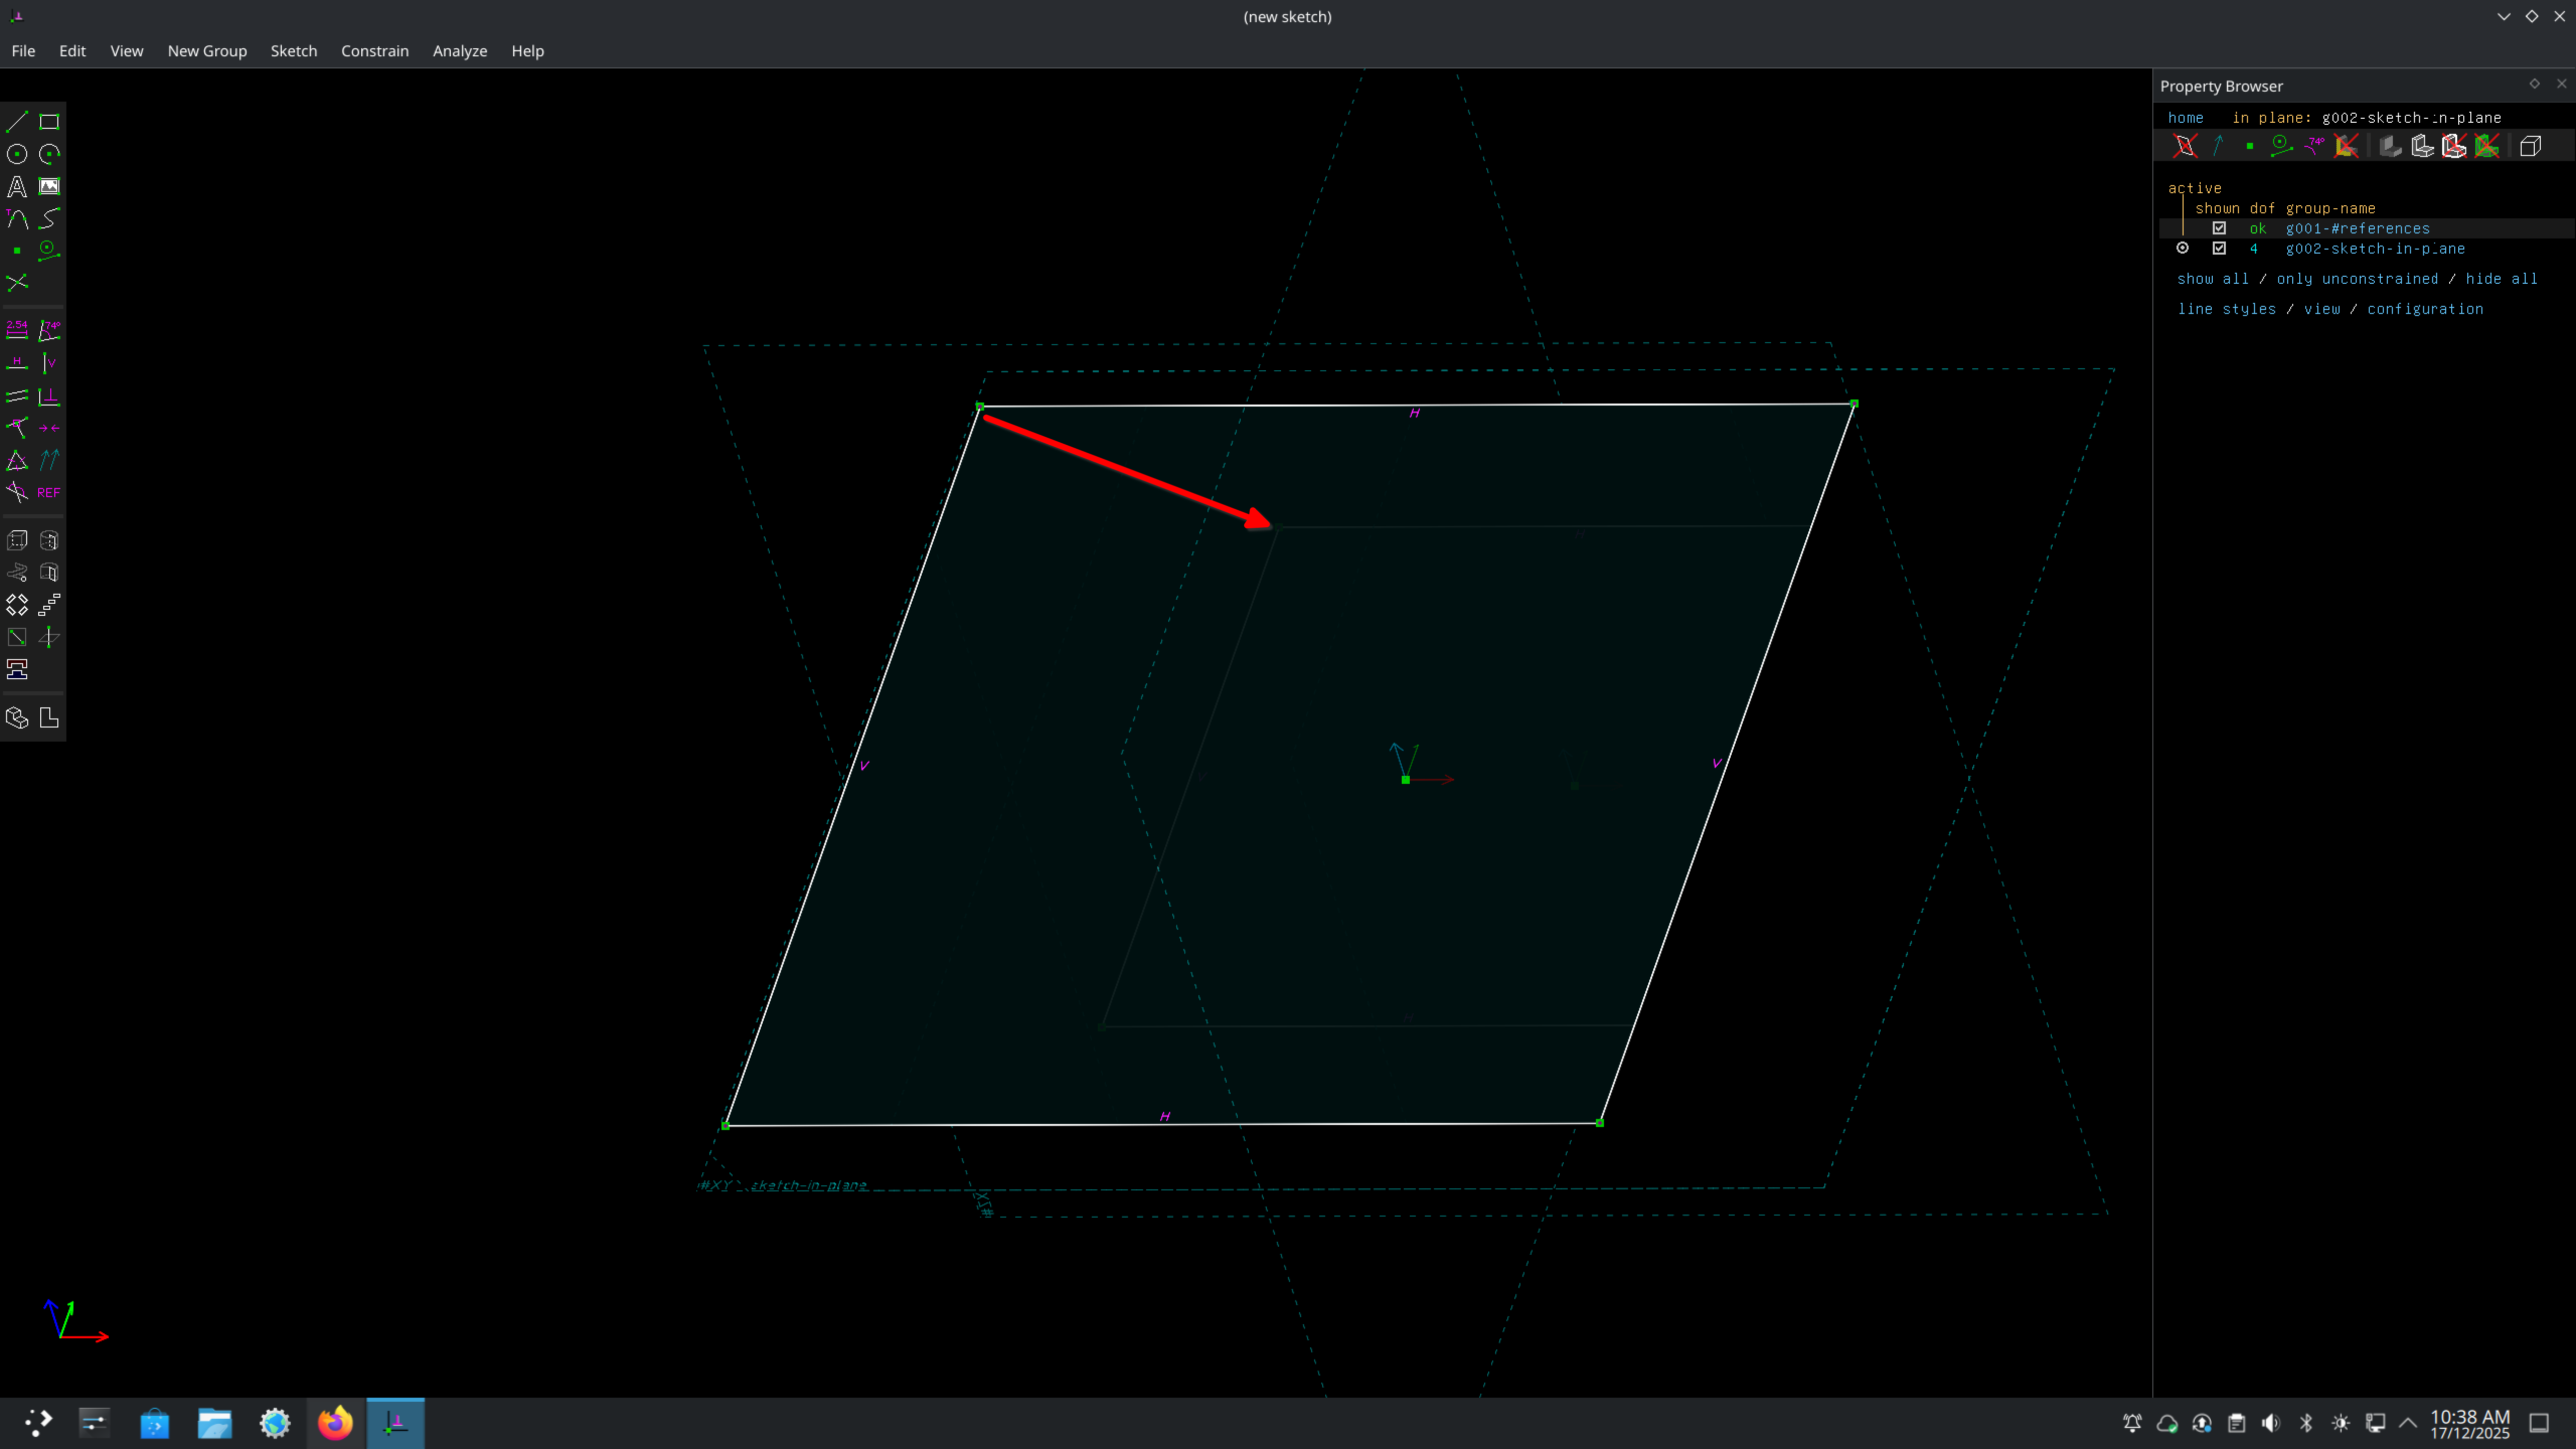Open the 'line styles' link
The image size is (2576, 1449).
(x=2227, y=309)
